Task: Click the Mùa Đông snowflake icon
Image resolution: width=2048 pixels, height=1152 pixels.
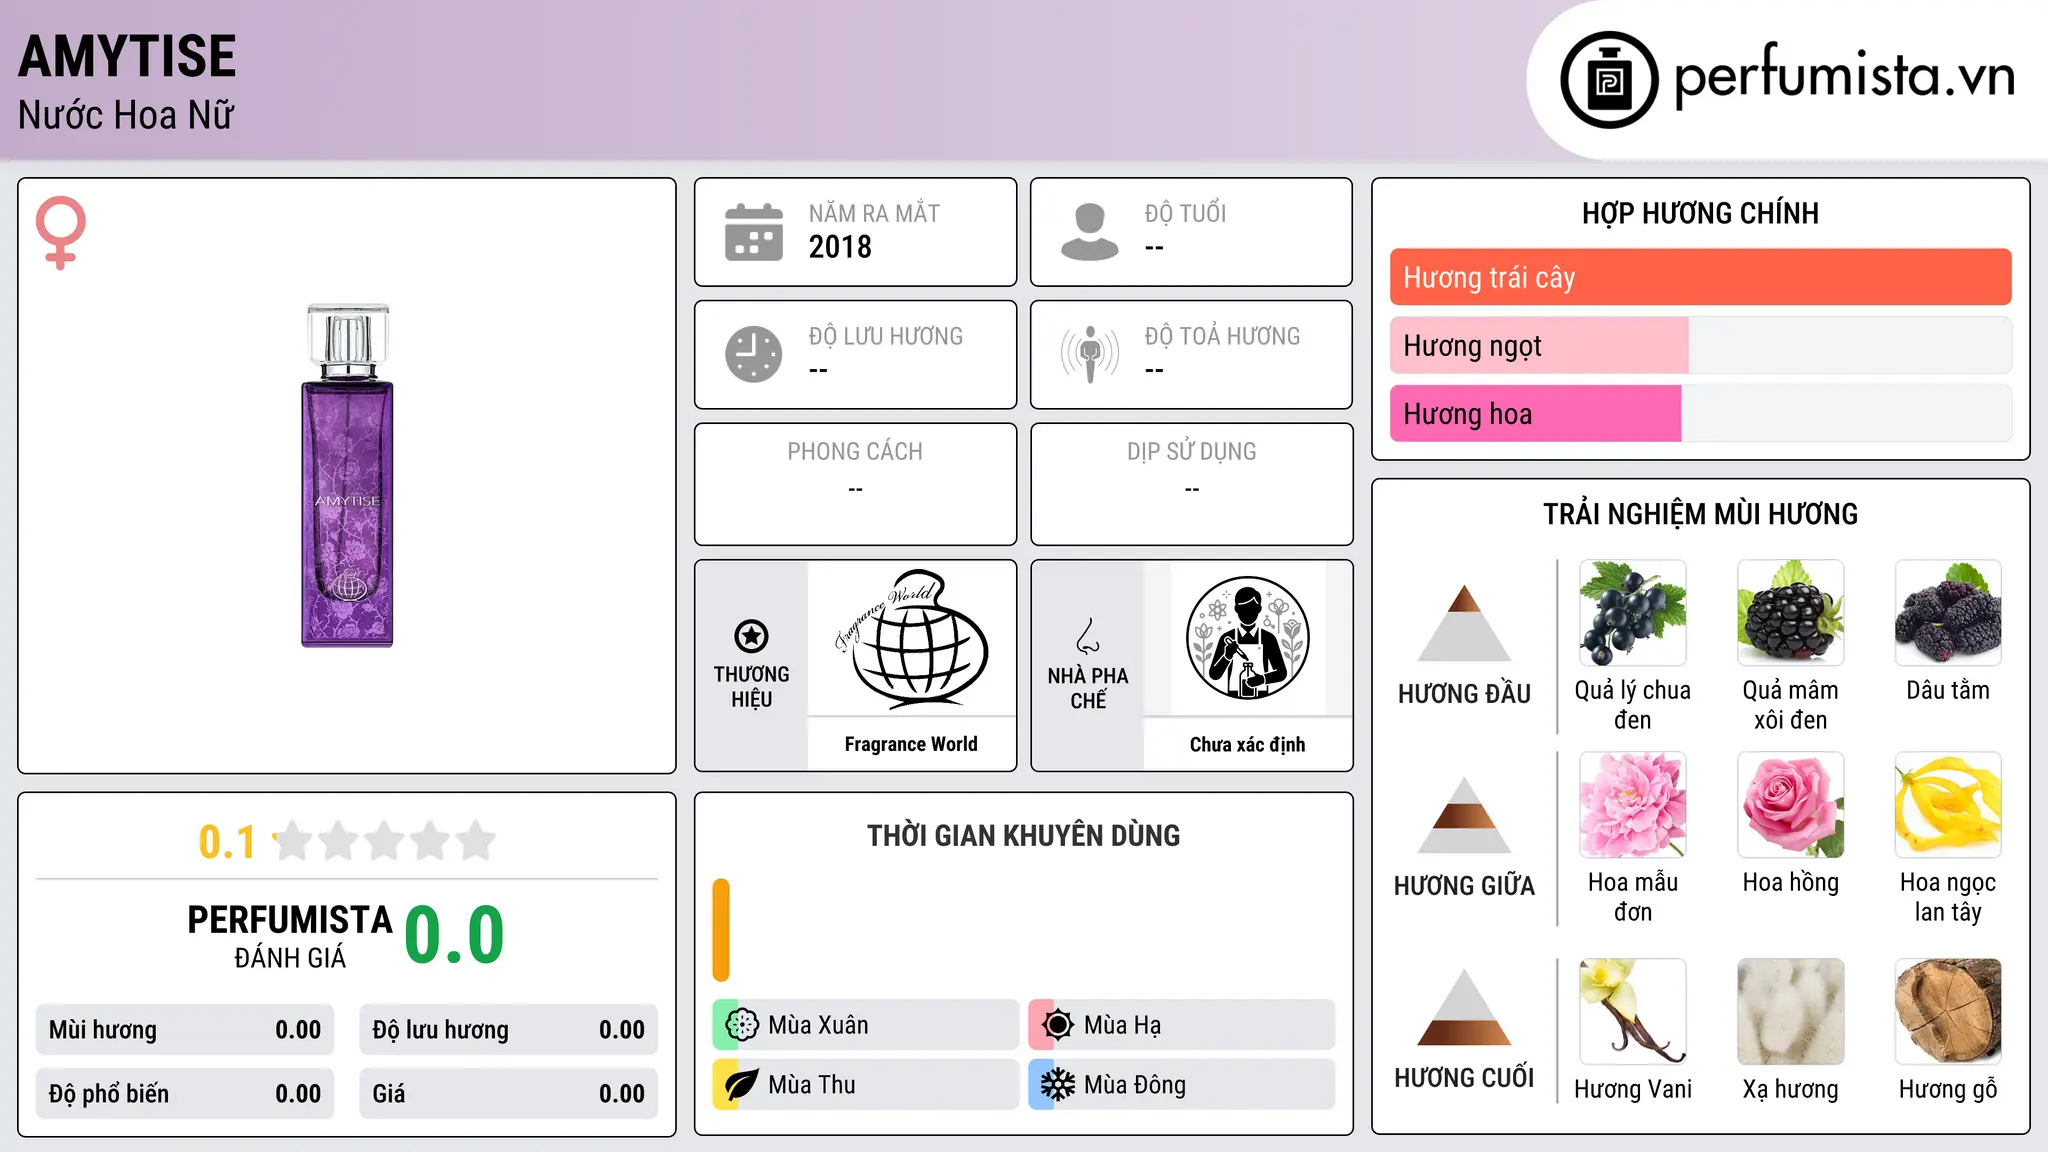Action: (1058, 1085)
